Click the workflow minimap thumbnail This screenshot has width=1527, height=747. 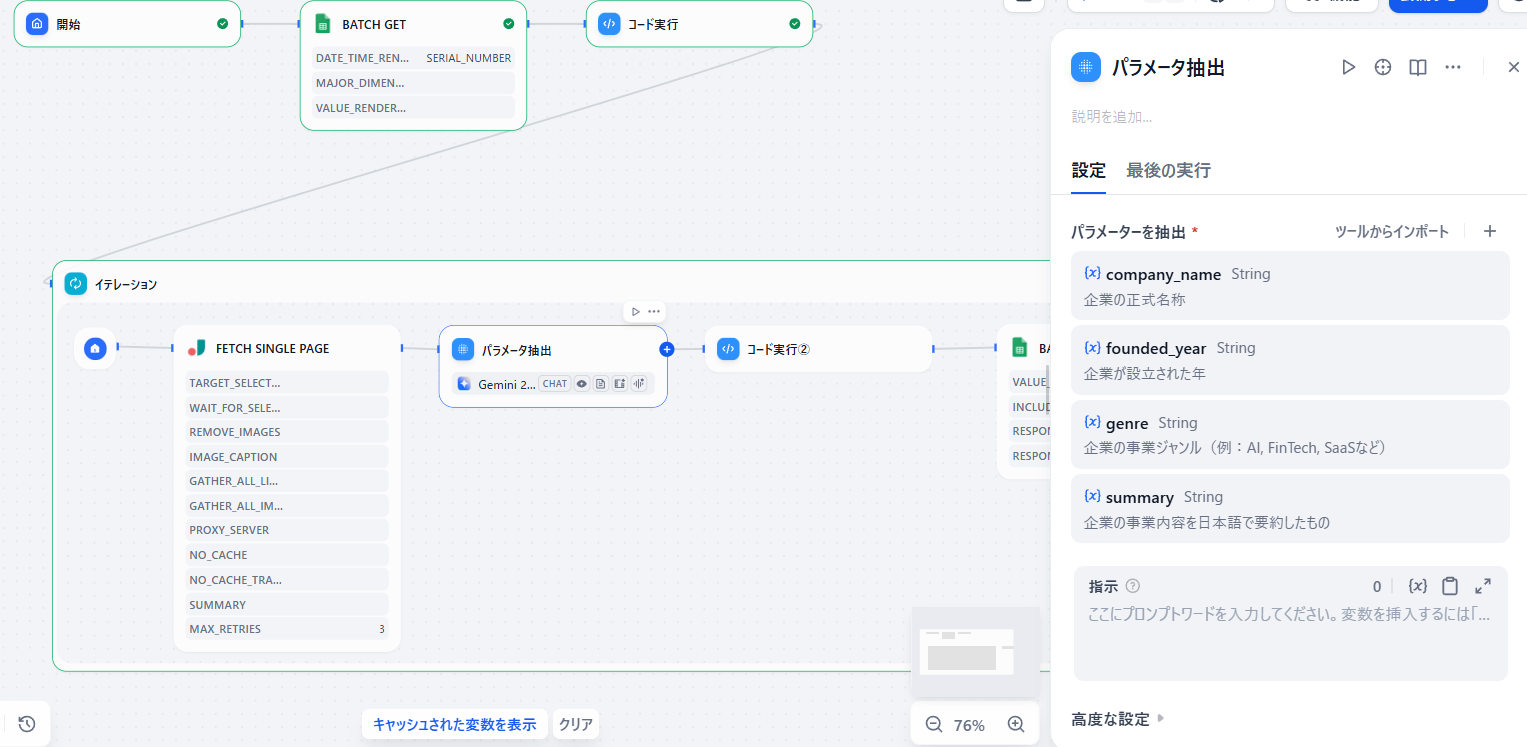(975, 651)
